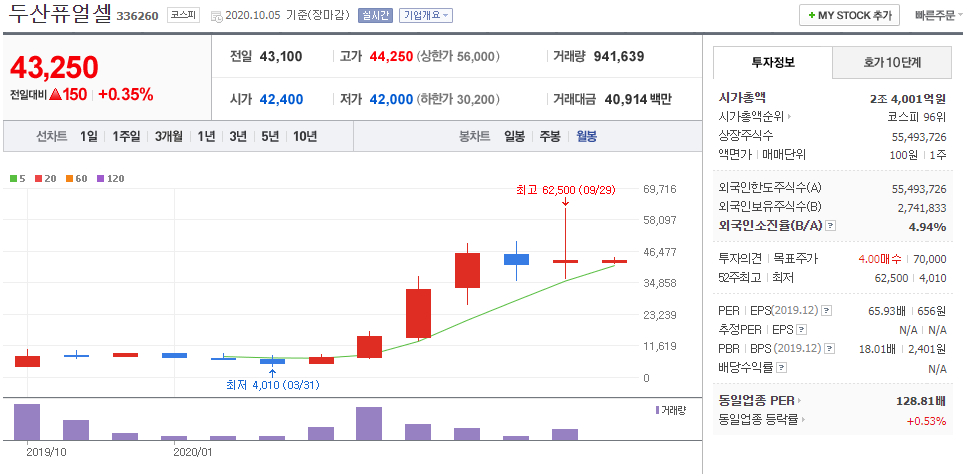Click the 2020/01 date label on chart axis
Viewport: 963px width, 474px height.
193,451
